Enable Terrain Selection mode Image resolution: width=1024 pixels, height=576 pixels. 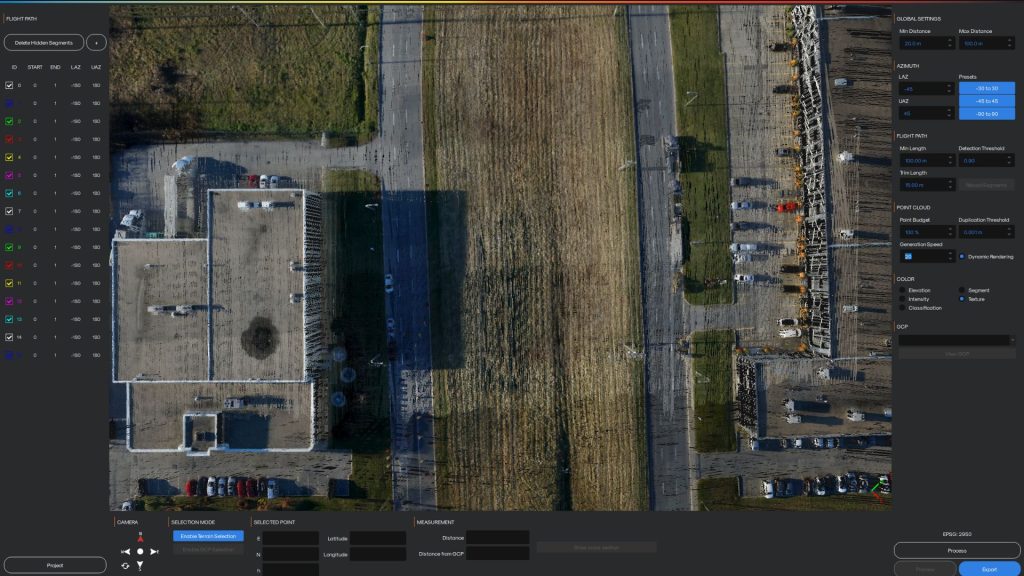[x=207, y=537]
